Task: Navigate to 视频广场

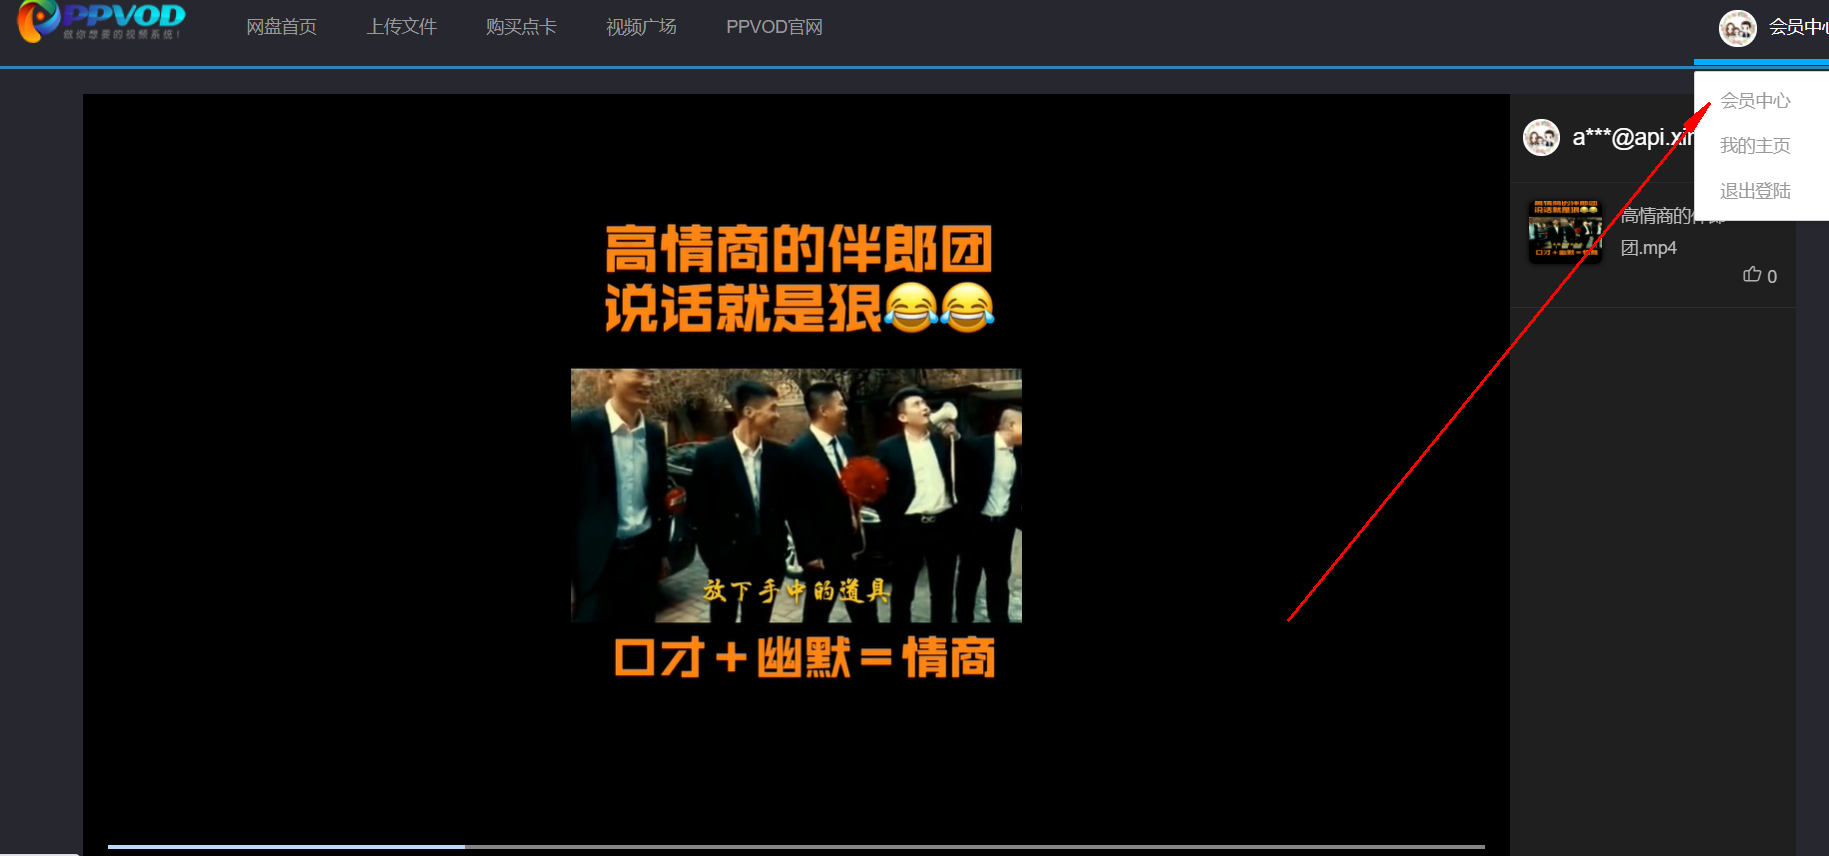Action: 641,27
